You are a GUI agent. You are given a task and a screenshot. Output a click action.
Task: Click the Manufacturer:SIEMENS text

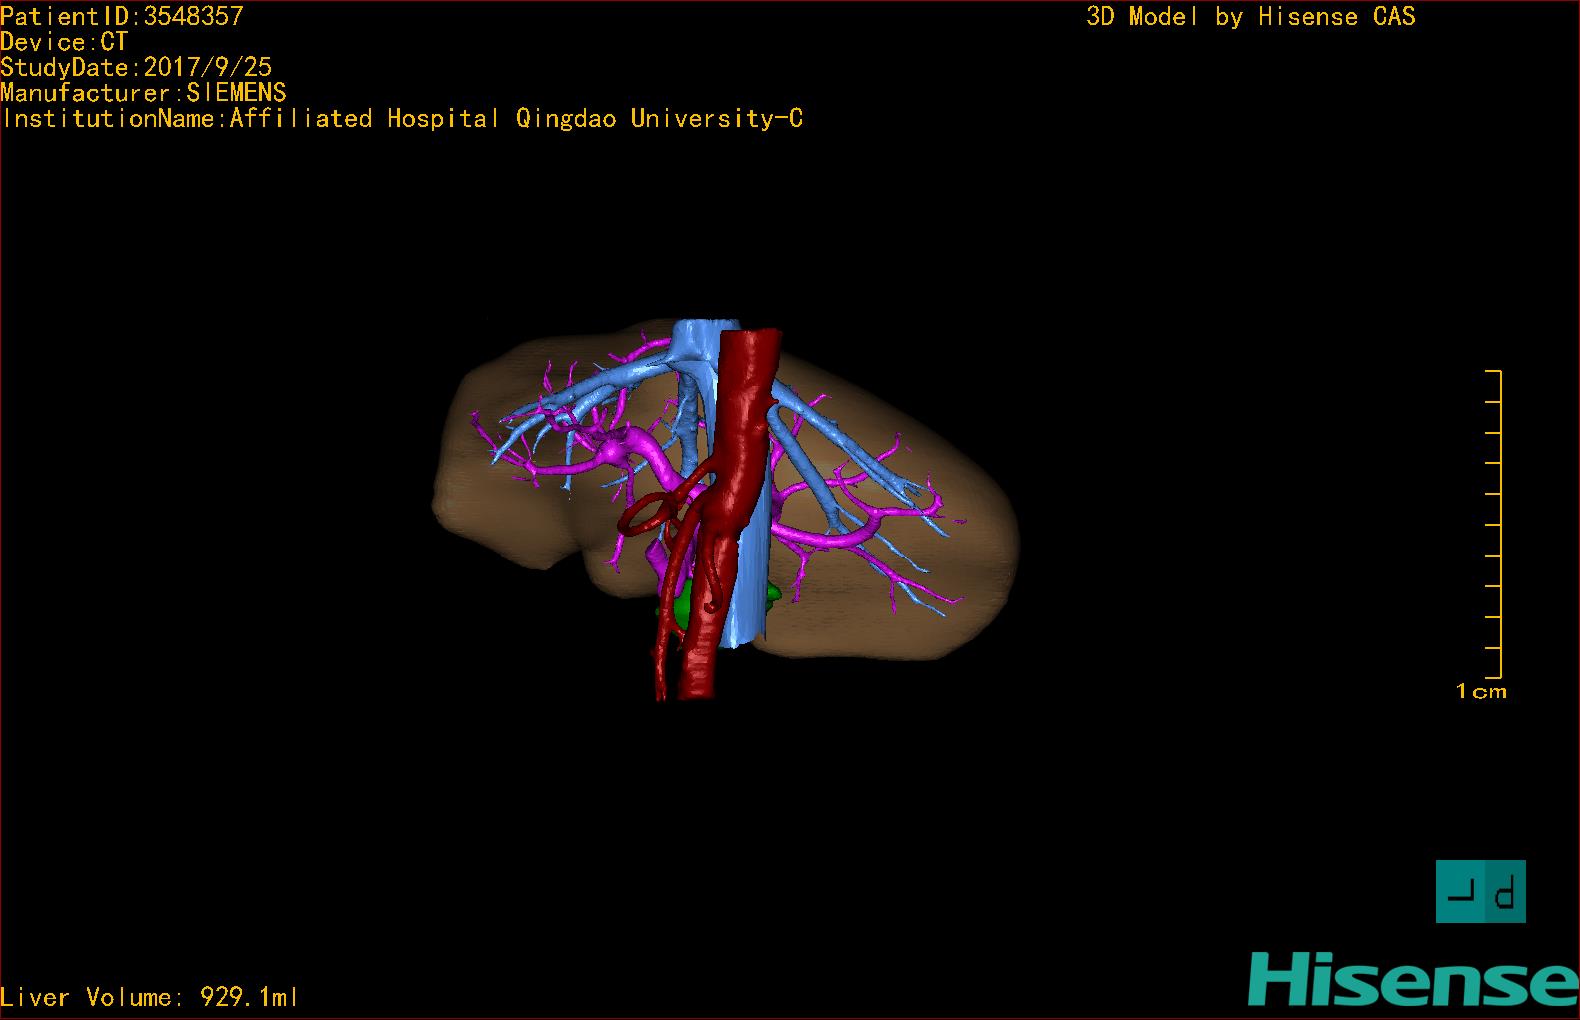[144, 93]
